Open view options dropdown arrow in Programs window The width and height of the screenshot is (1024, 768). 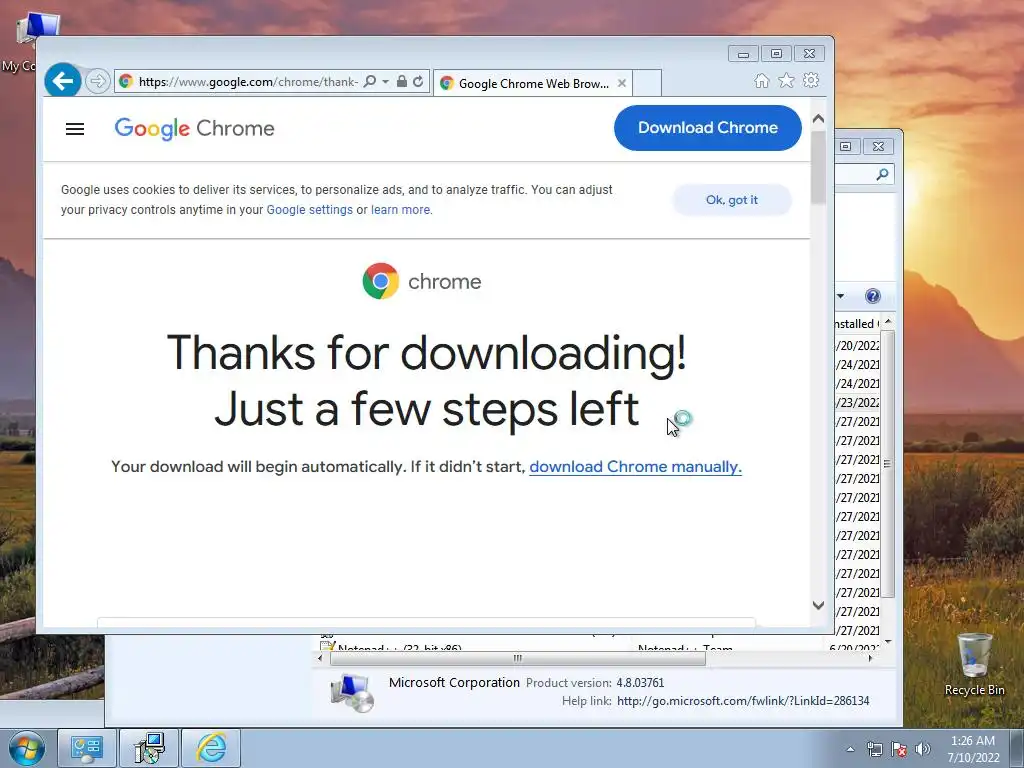point(840,296)
